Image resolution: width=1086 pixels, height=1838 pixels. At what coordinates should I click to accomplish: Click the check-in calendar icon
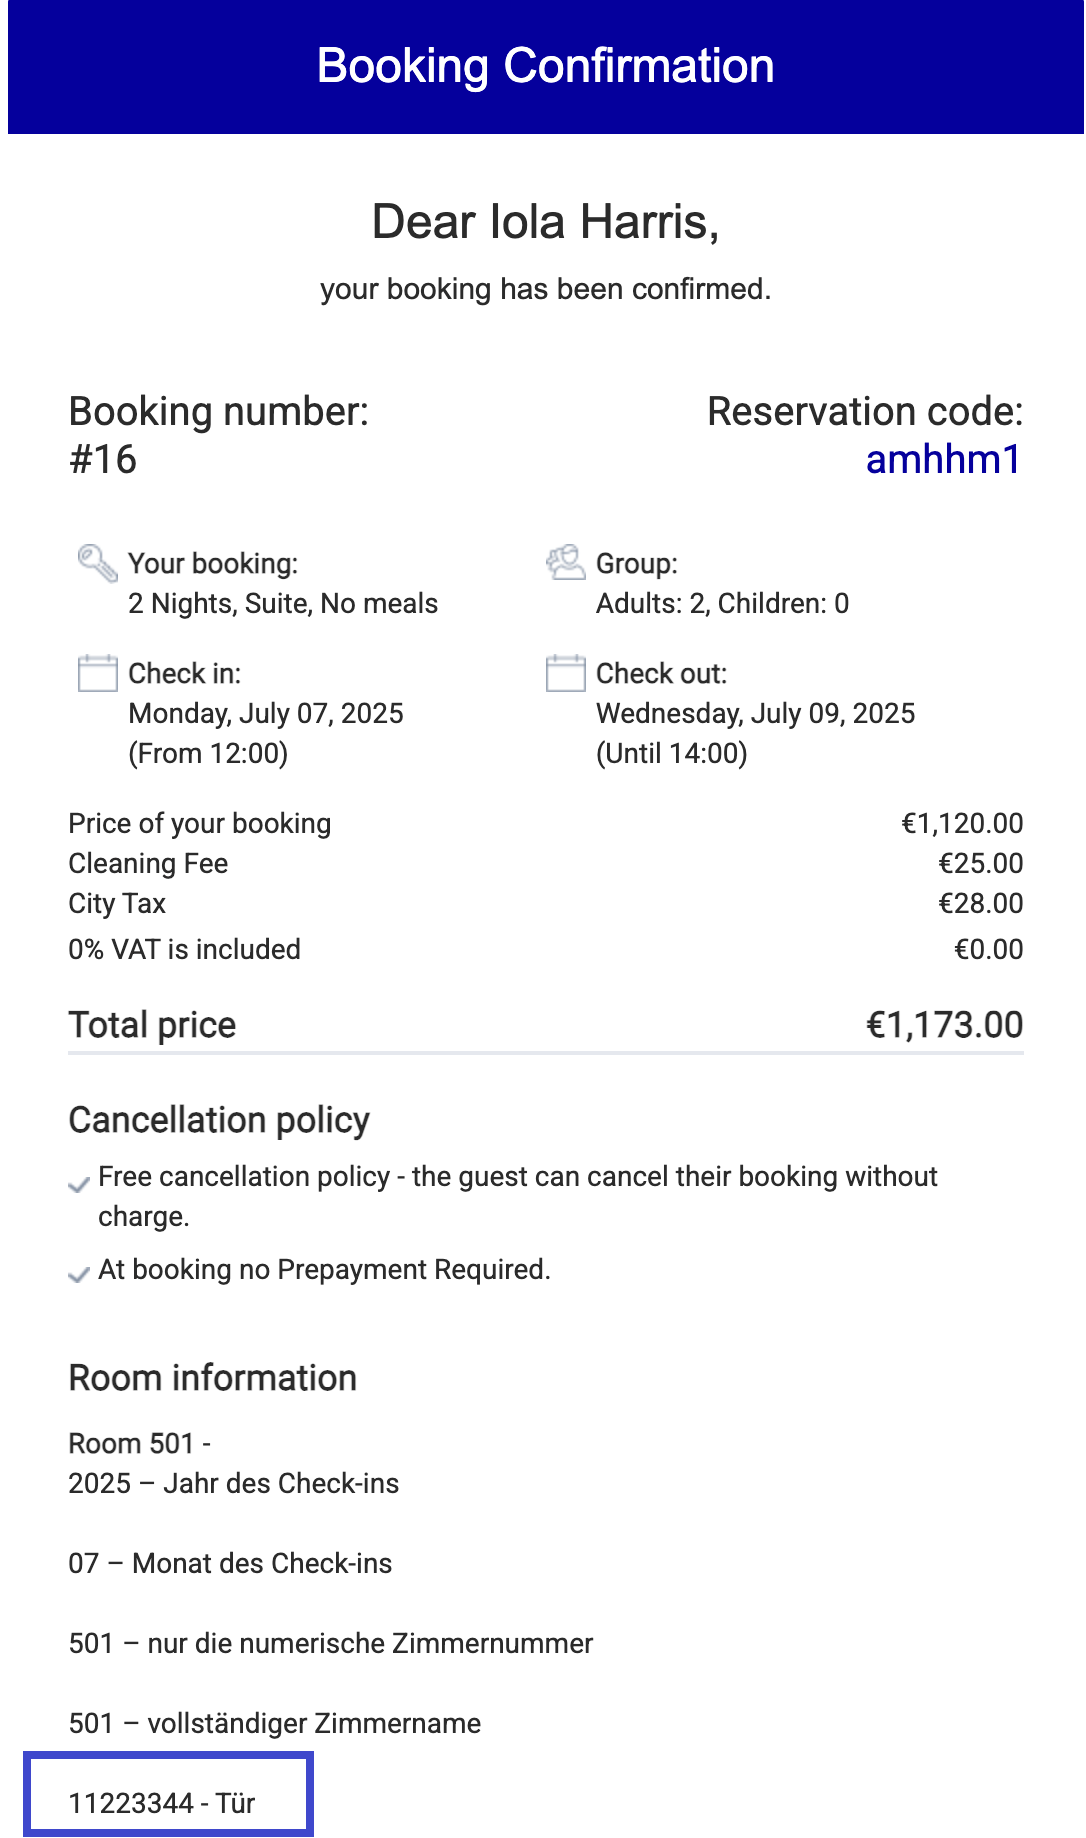click(x=98, y=673)
